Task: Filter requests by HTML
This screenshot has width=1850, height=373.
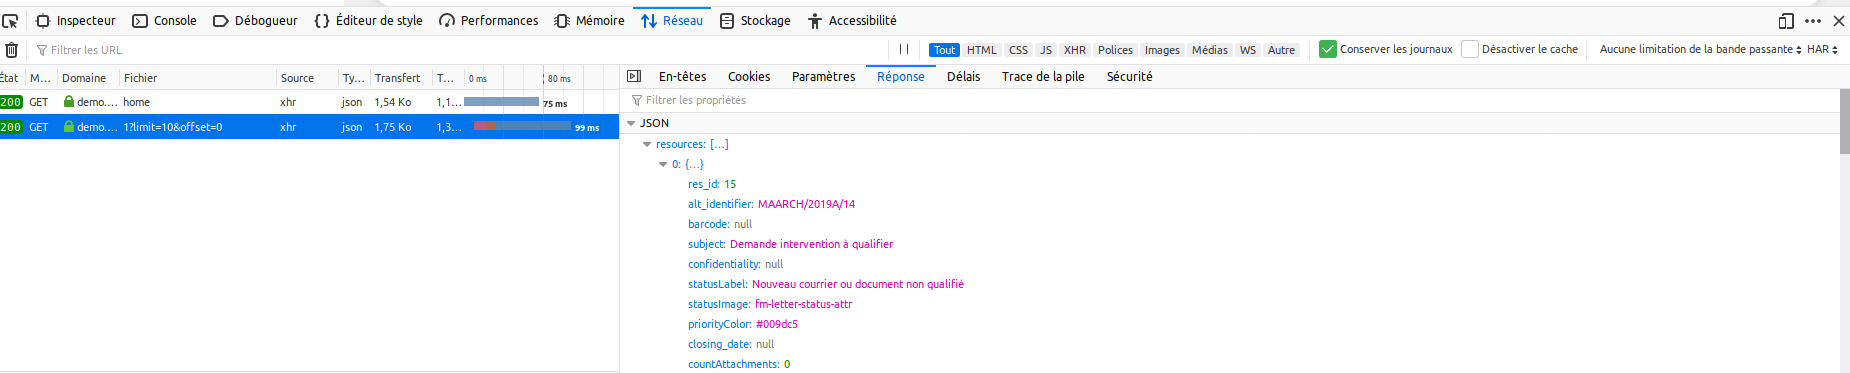Action: pyautogui.click(x=982, y=50)
